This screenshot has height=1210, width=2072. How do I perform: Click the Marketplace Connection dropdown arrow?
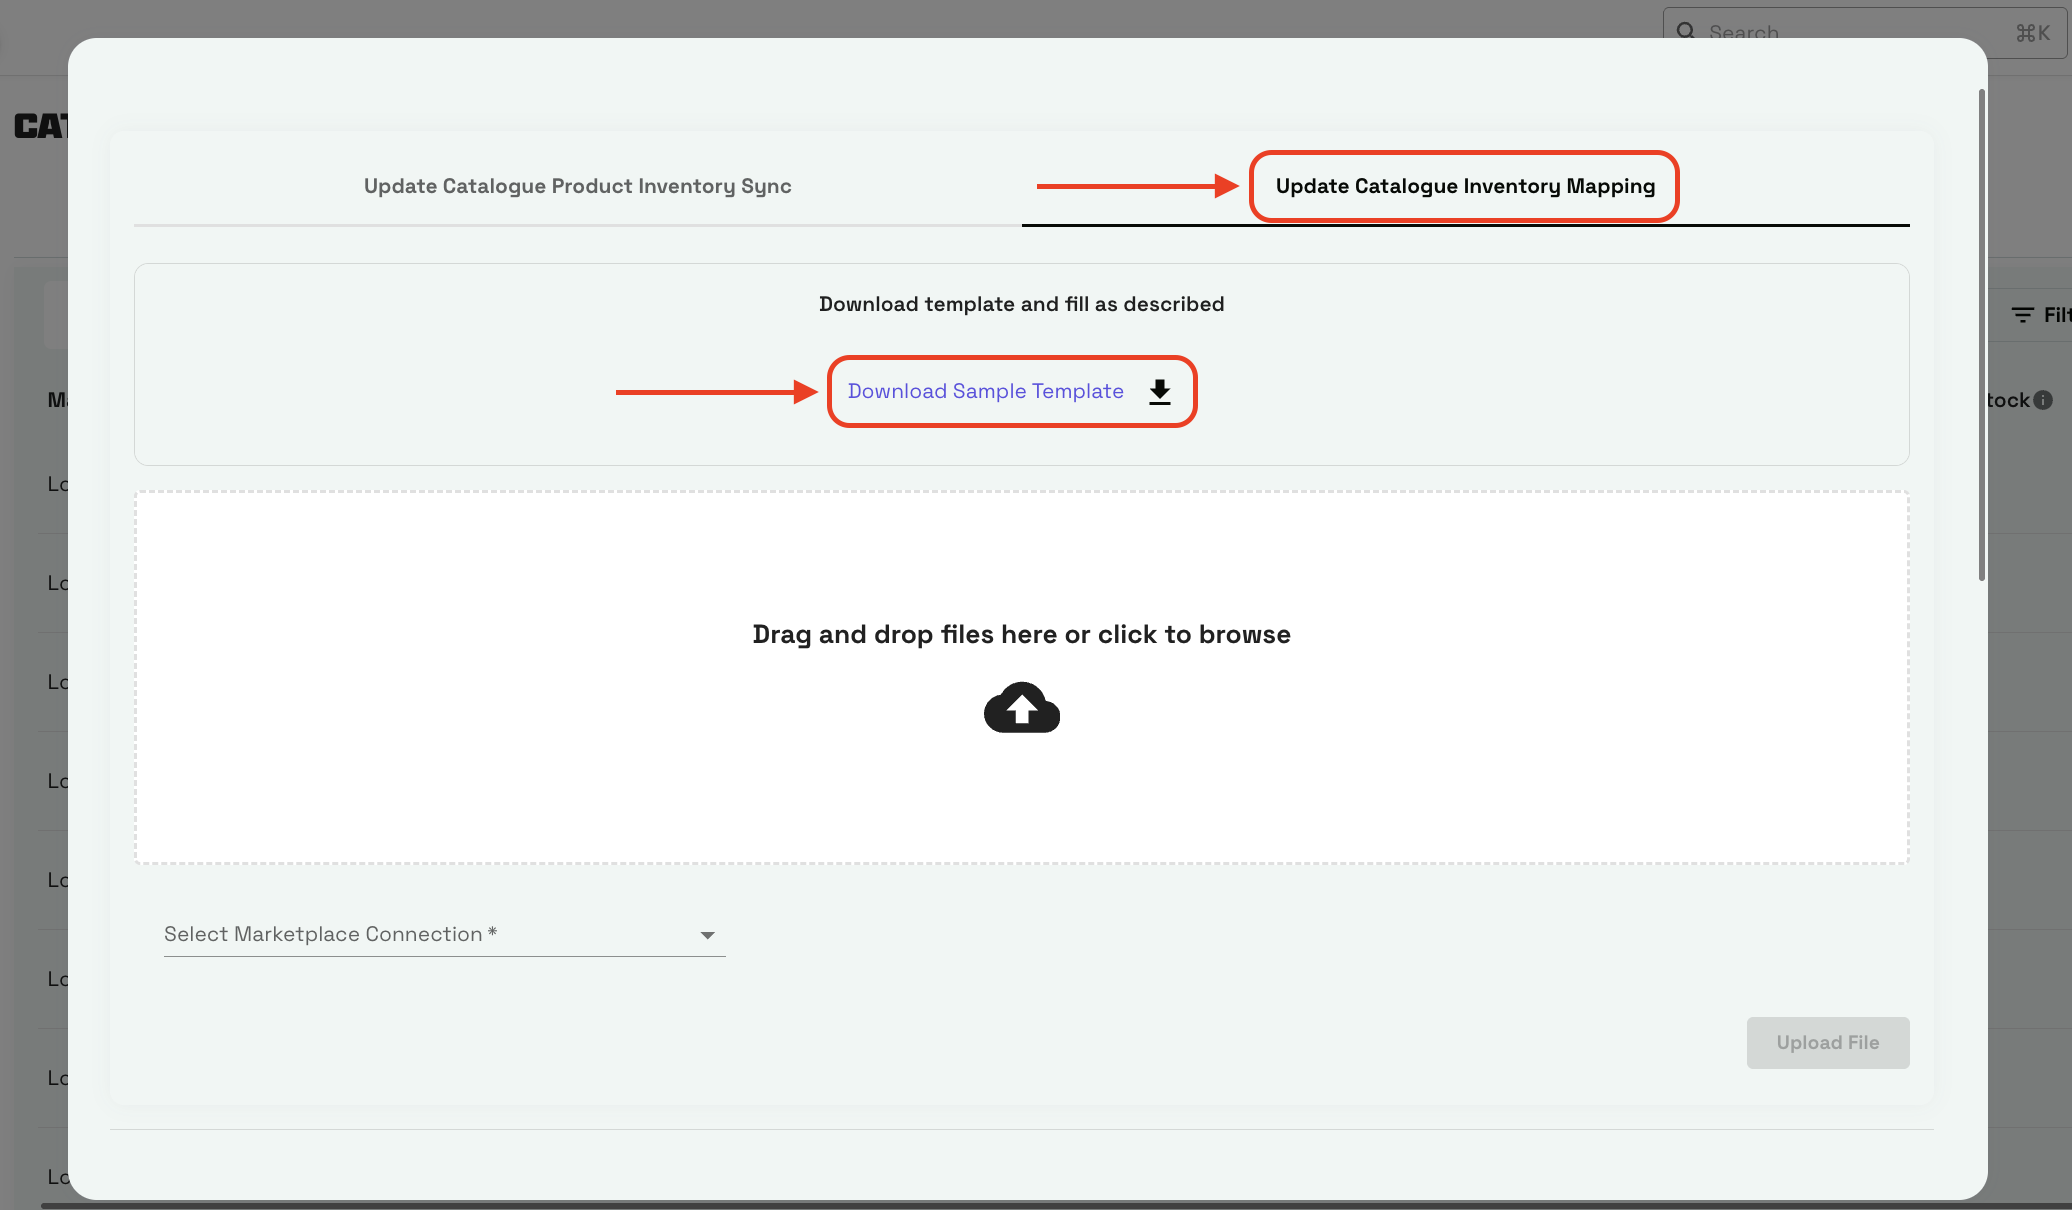pos(707,935)
